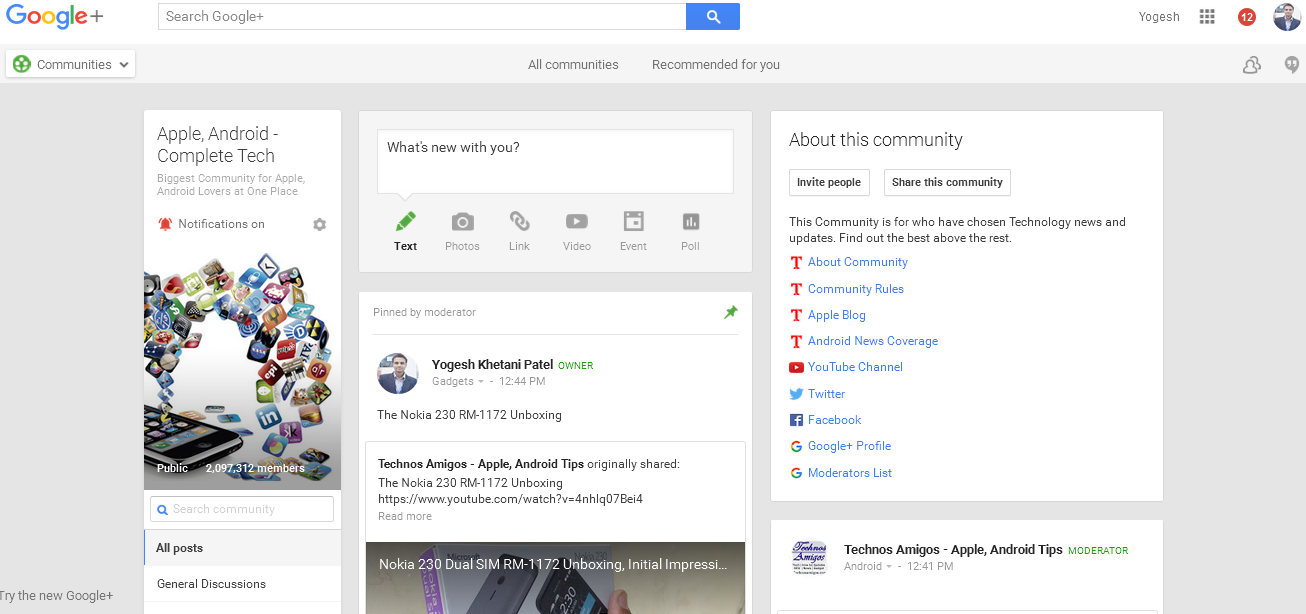Click the Search community field
This screenshot has width=1306, height=614.
coord(242,509)
